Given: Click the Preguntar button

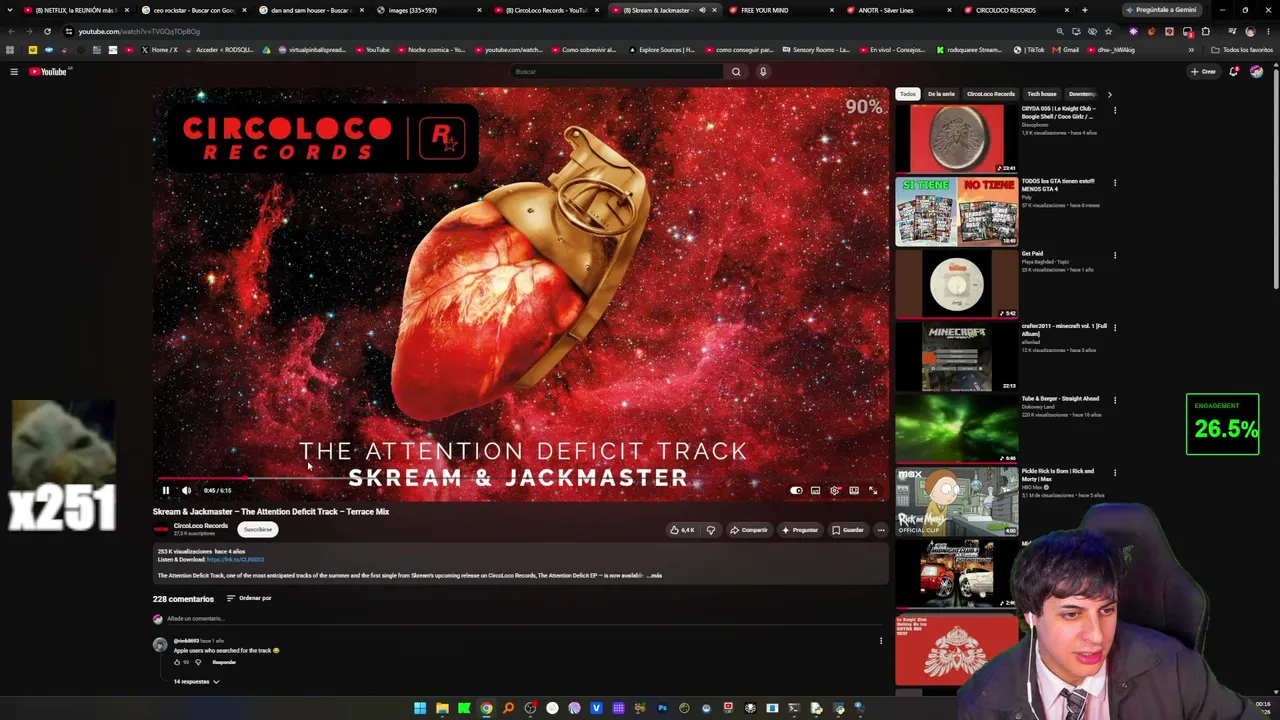Looking at the screenshot, I should point(800,530).
